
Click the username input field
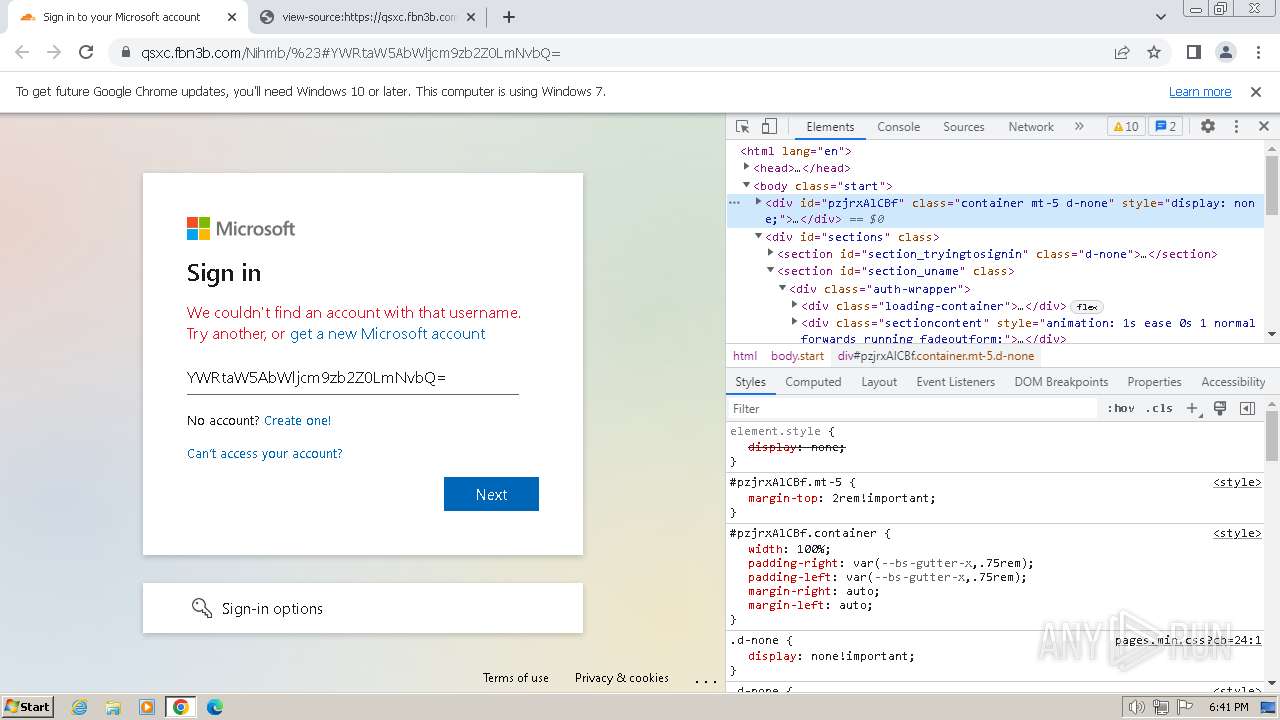pyautogui.click(x=352, y=377)
